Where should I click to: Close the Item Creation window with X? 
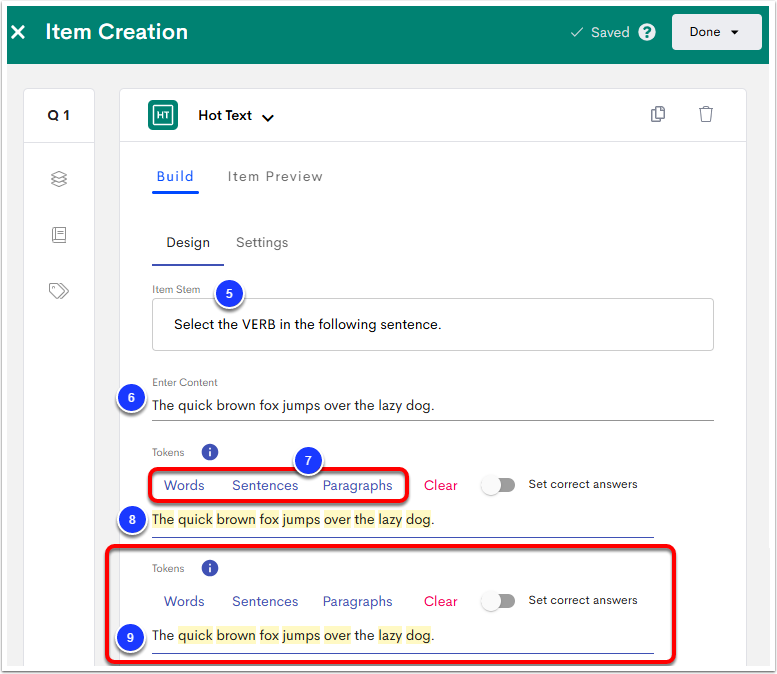tap(18, 32)
